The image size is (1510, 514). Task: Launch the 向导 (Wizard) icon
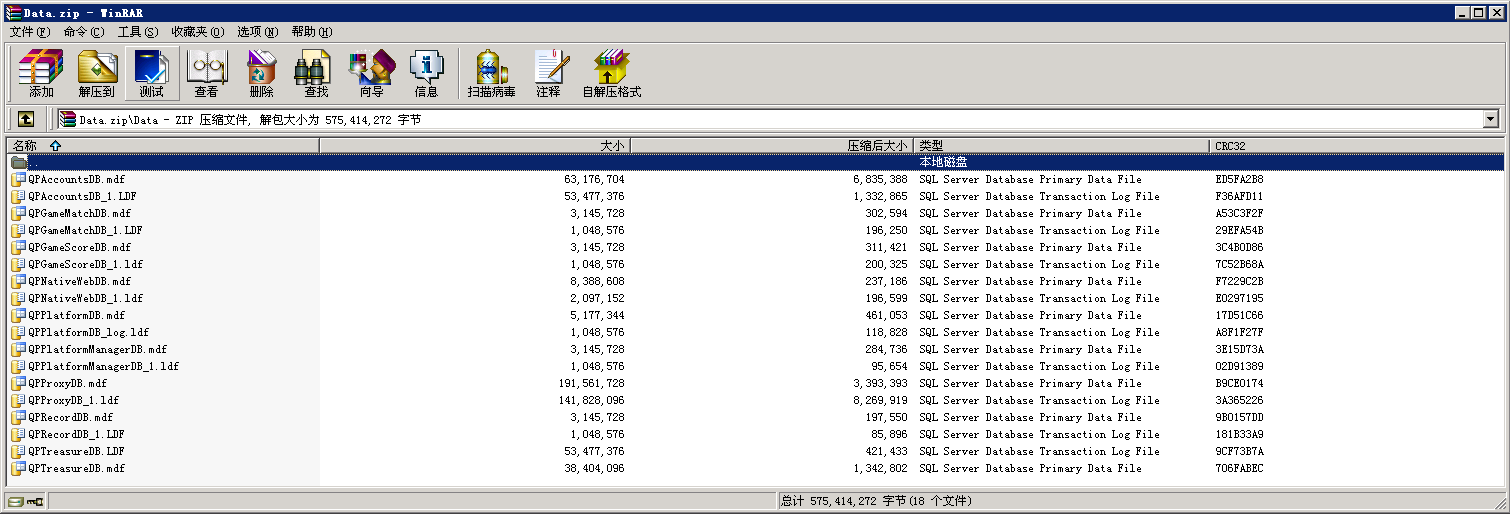371,73
